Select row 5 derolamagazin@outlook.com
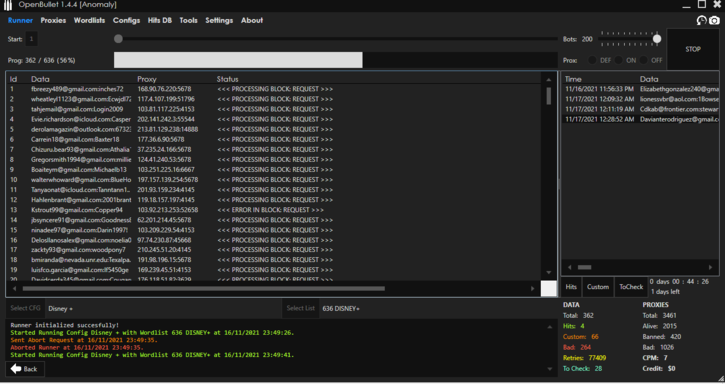Image resolution: width=725 pixels, height=384 pixels. coord(273,129)
